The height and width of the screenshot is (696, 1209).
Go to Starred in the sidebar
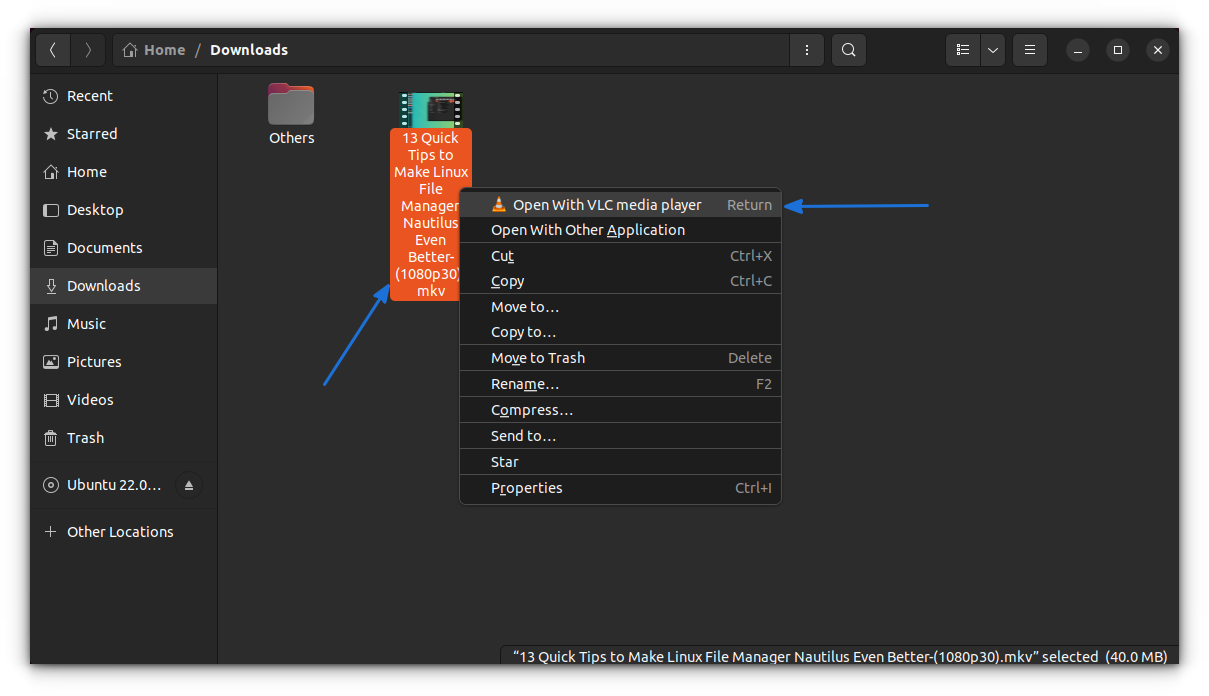(x=92, y=134)
